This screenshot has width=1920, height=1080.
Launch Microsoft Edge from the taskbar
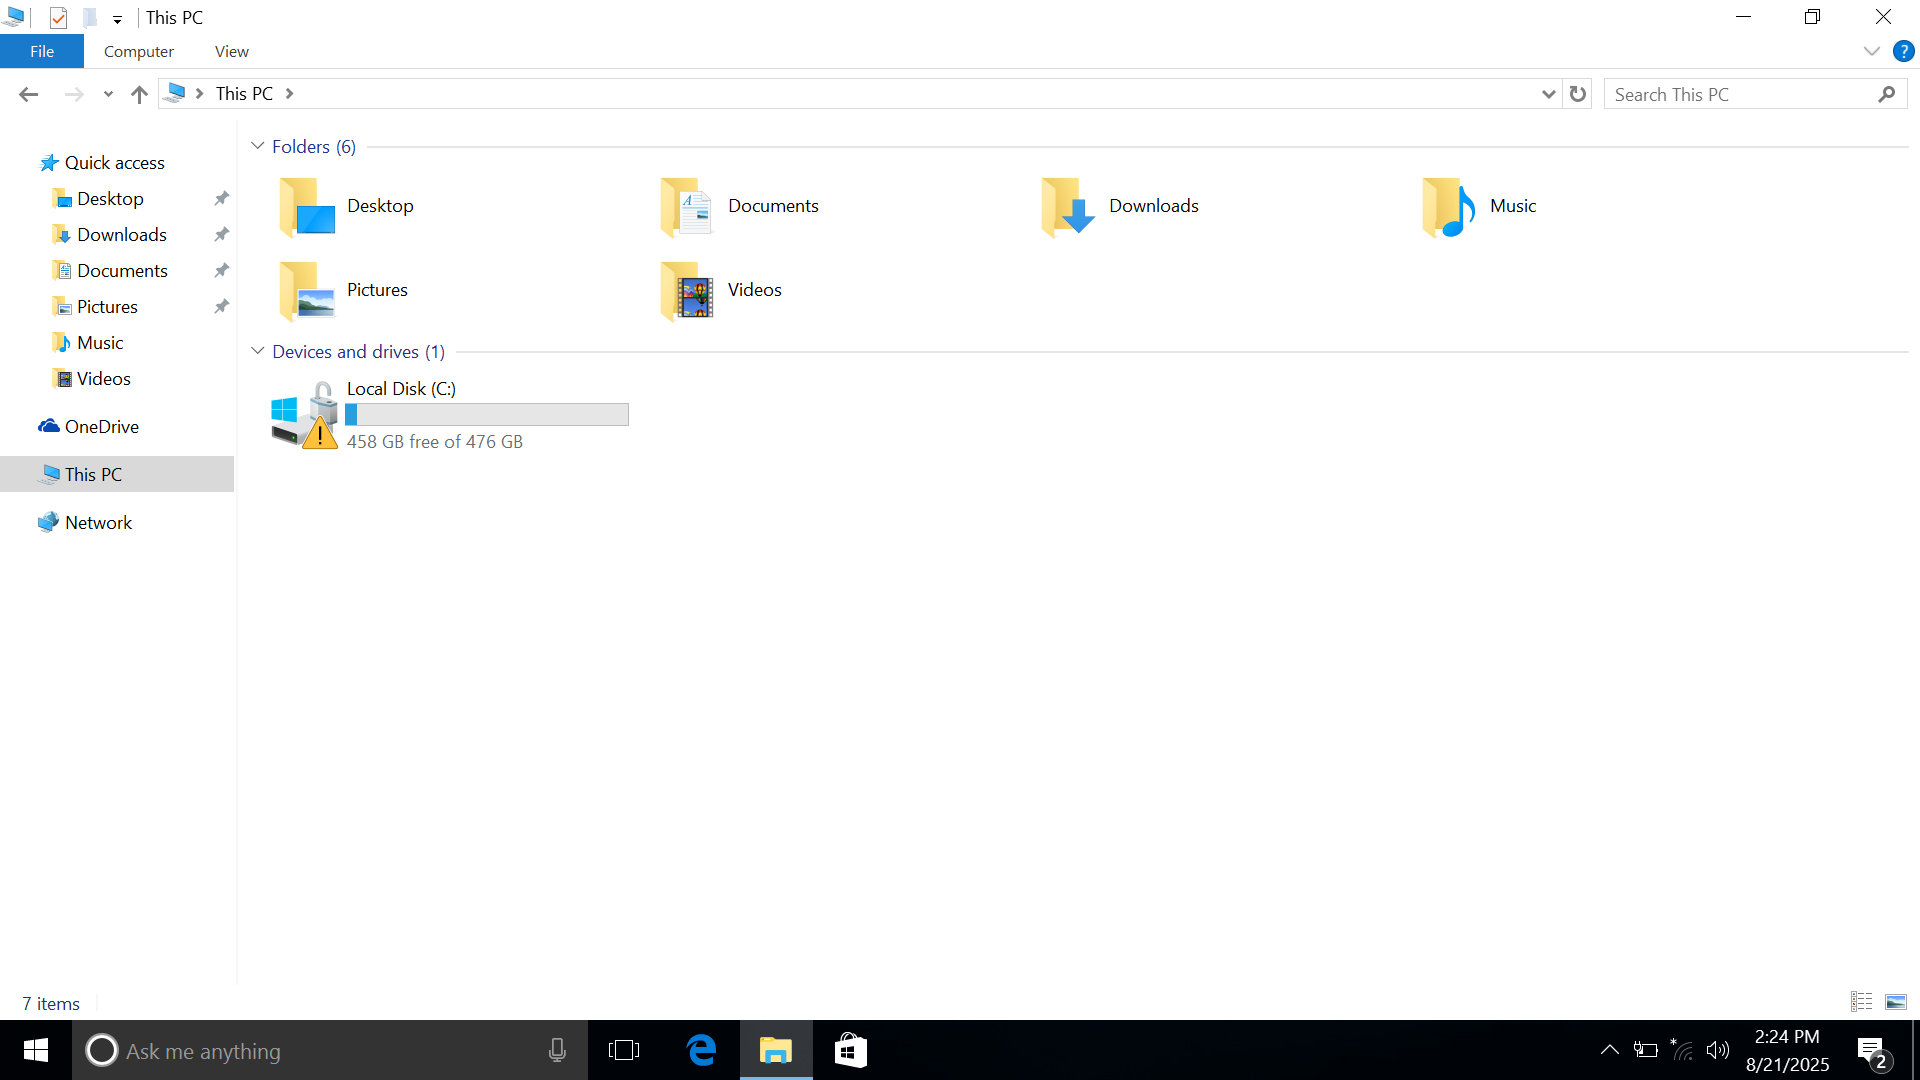702,1051
